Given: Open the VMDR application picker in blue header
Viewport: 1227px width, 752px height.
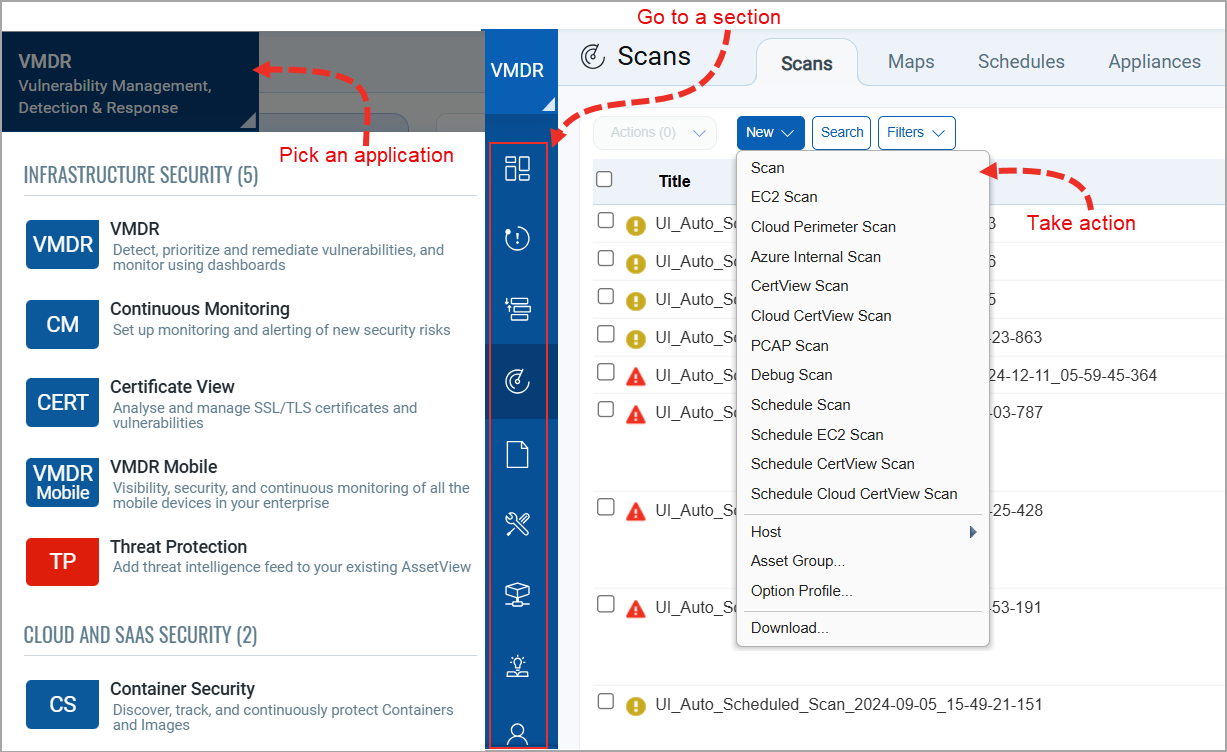Looking at the screenshot, I should coord(522,72).
